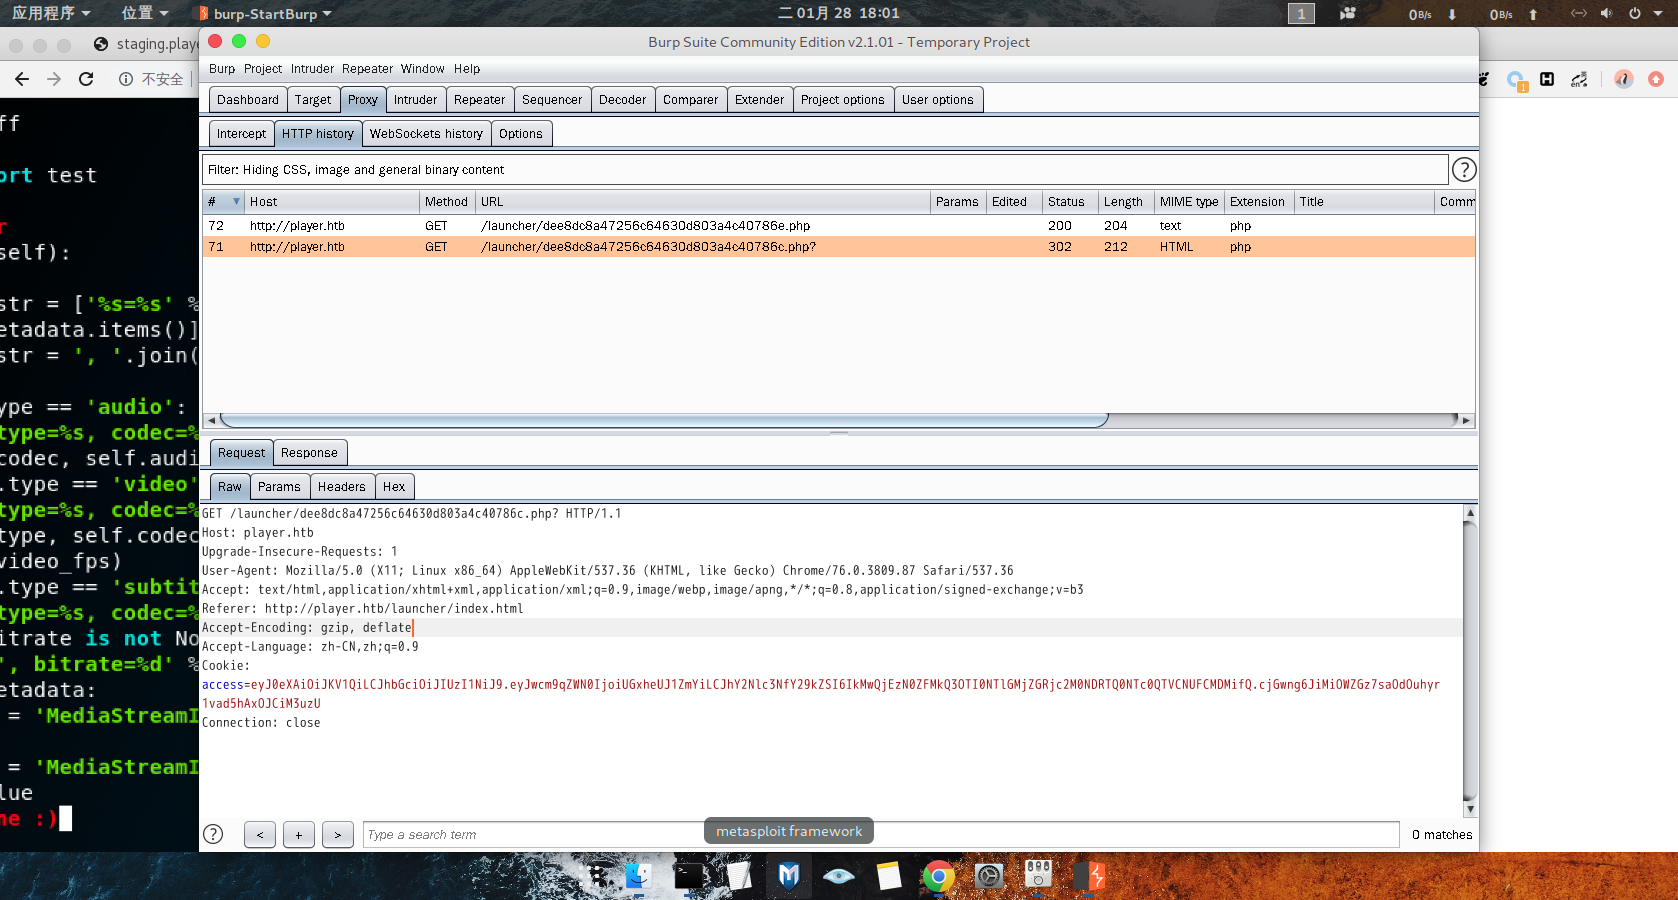Open the Intruder menu in menu bar

tap(312, 69)
